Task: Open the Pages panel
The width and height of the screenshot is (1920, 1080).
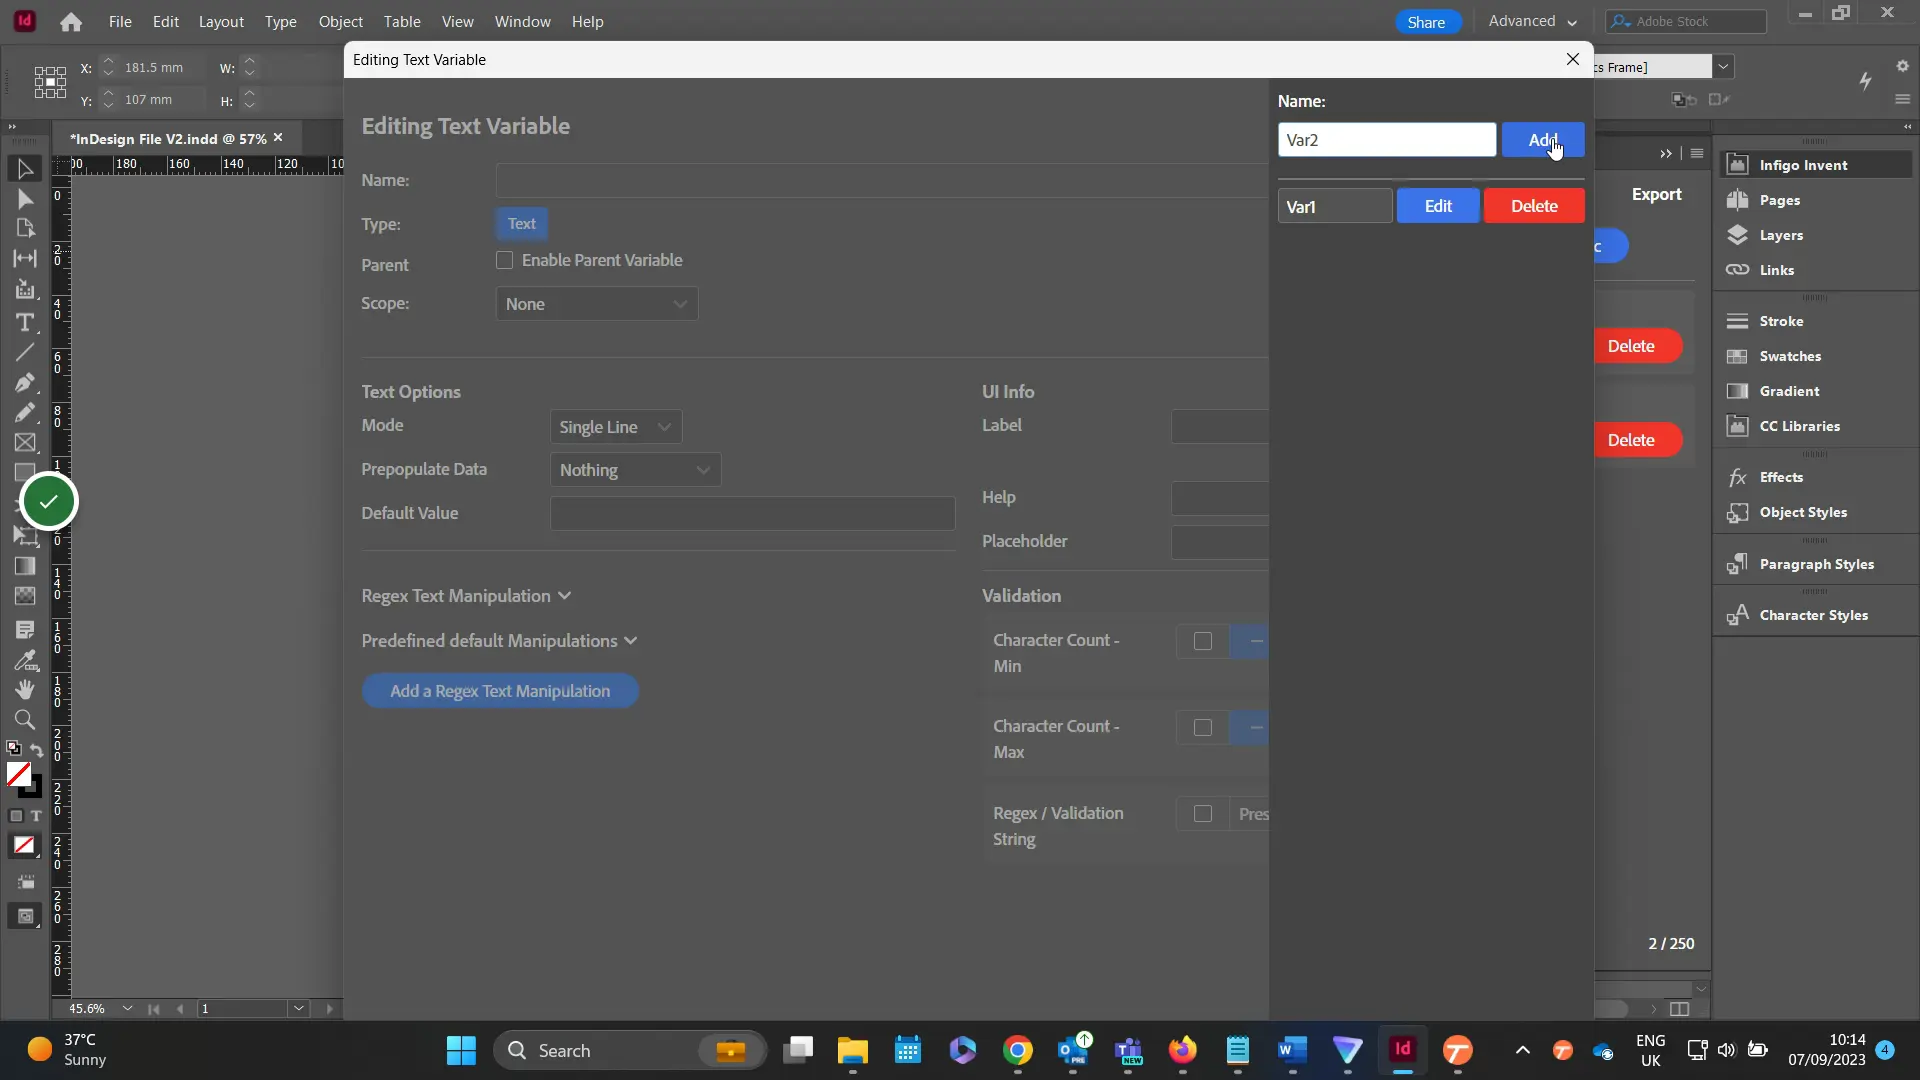Action: (x=1779, y=200)
